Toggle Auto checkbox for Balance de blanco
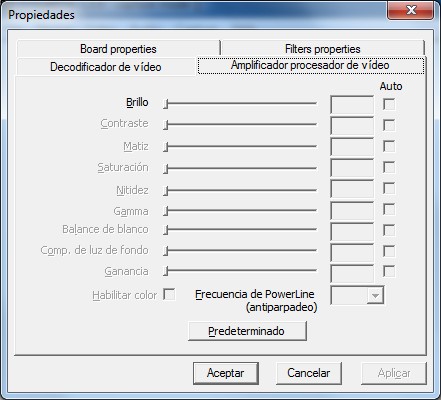This screenshot has height=400, width=441. click(x=389, y=230)
